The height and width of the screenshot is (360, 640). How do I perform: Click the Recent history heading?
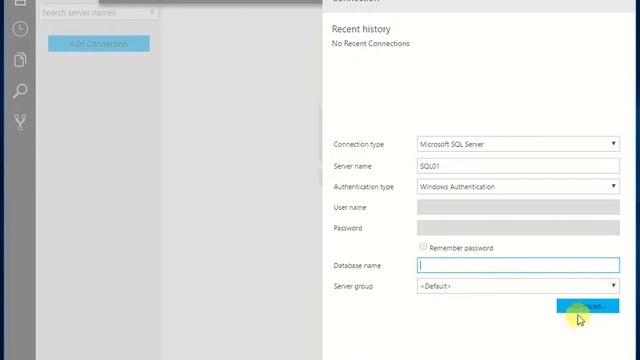[x=361, y=29]
